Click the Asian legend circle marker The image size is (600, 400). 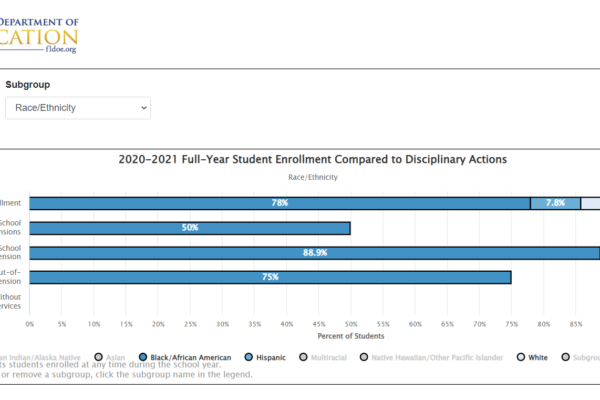click(x=98, y=357)
